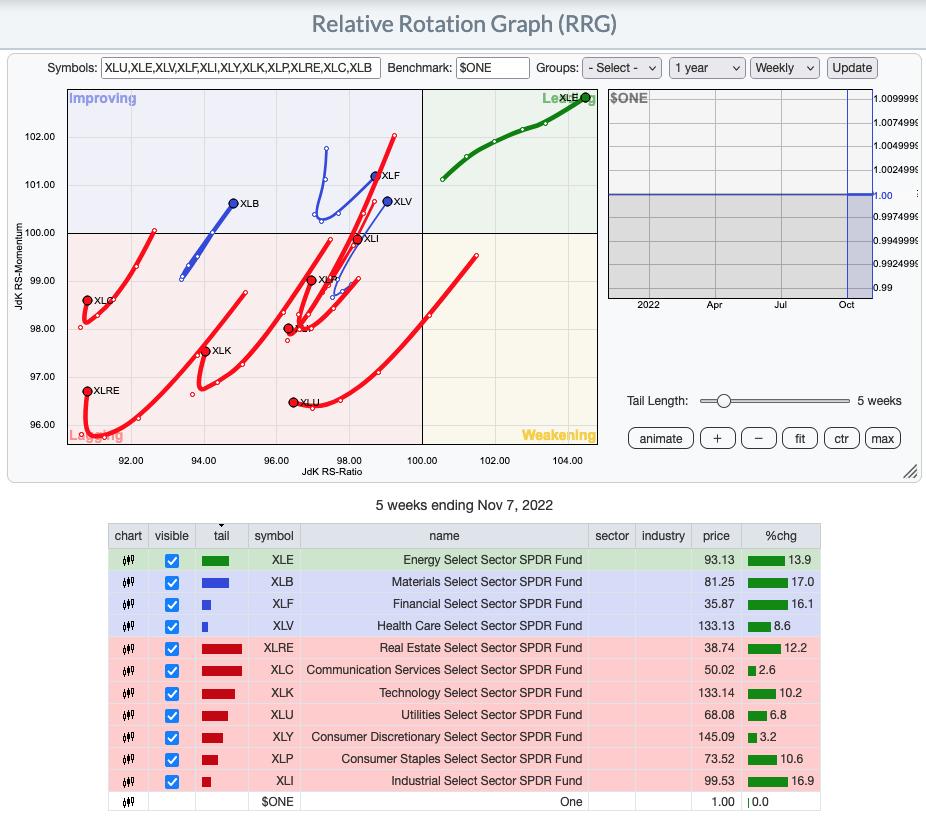
Task: Click the XLRE point on the graph
Action: point(87,391)
